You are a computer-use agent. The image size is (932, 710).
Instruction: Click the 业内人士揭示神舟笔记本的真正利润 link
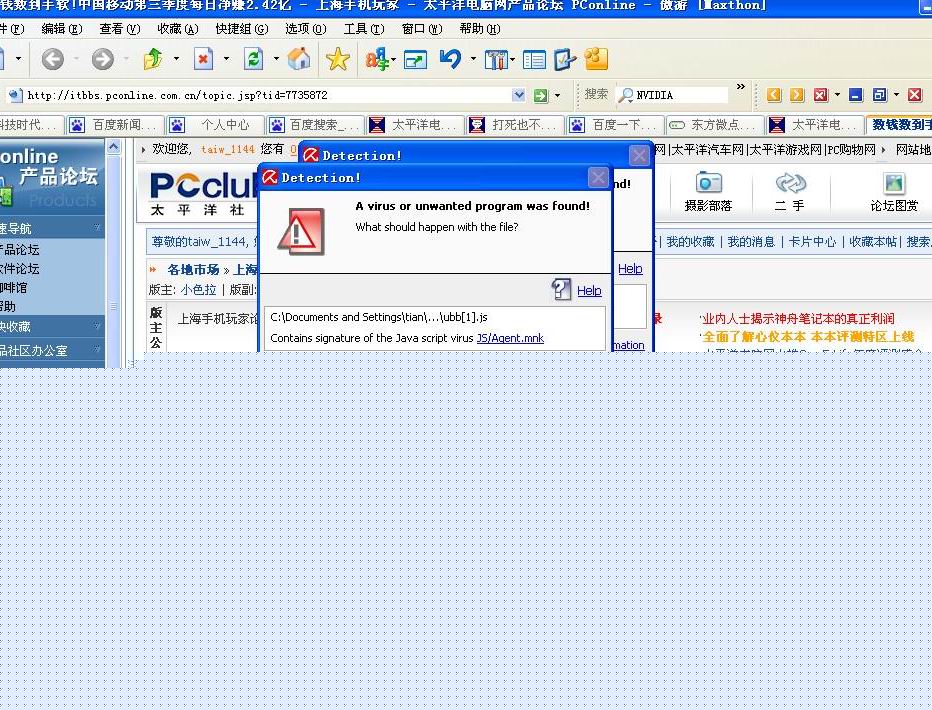click(x=798, y=318)
